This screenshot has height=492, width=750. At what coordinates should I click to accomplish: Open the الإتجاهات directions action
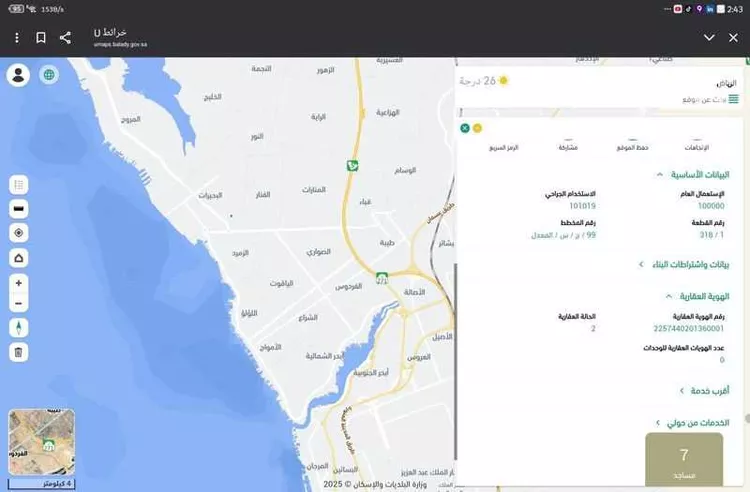pos(696,146)
